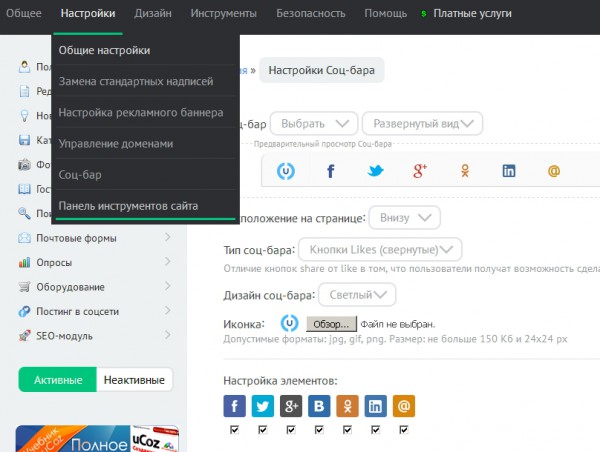Viewport: 600px width, 452px height.
Task: Select the cyan Twitter element tile
Action: click(263, 406)
